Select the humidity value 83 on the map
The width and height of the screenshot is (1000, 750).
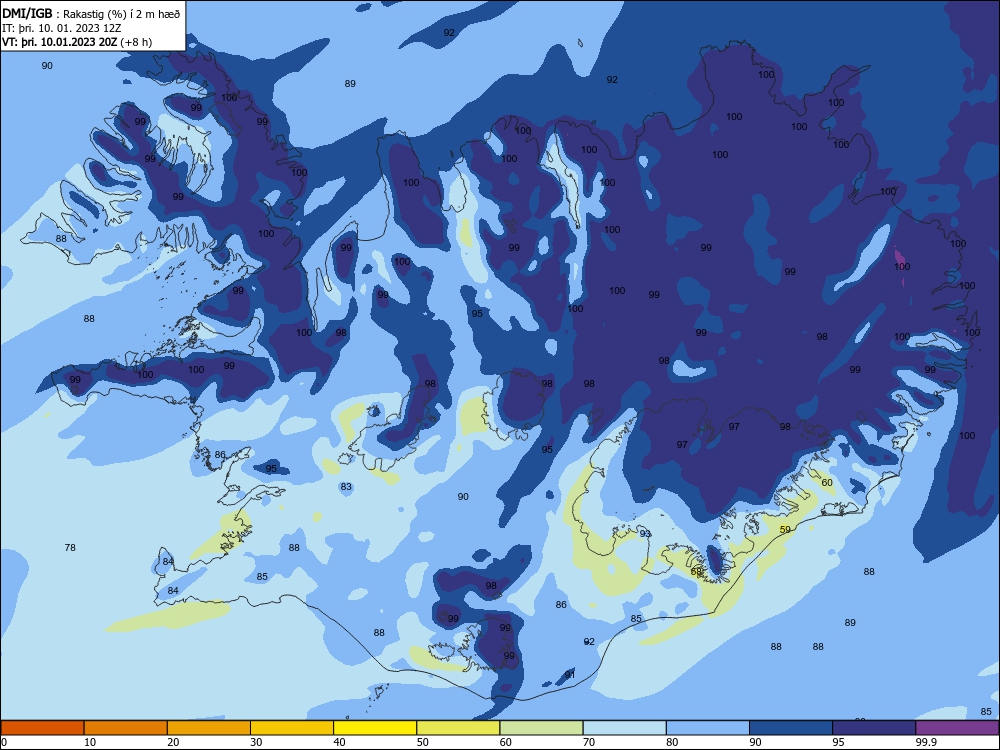(346, 487)
